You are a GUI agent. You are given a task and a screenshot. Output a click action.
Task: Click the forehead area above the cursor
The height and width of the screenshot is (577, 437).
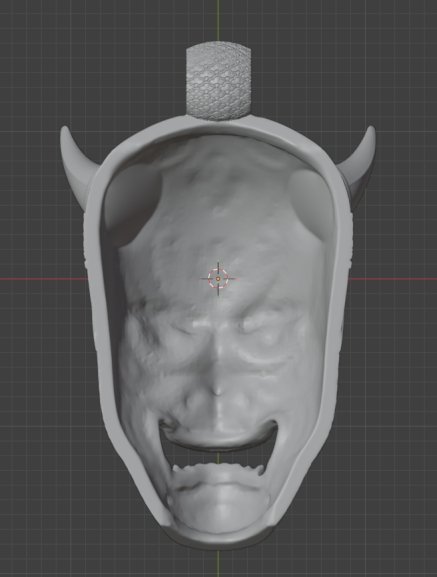(x=218, y=206)
